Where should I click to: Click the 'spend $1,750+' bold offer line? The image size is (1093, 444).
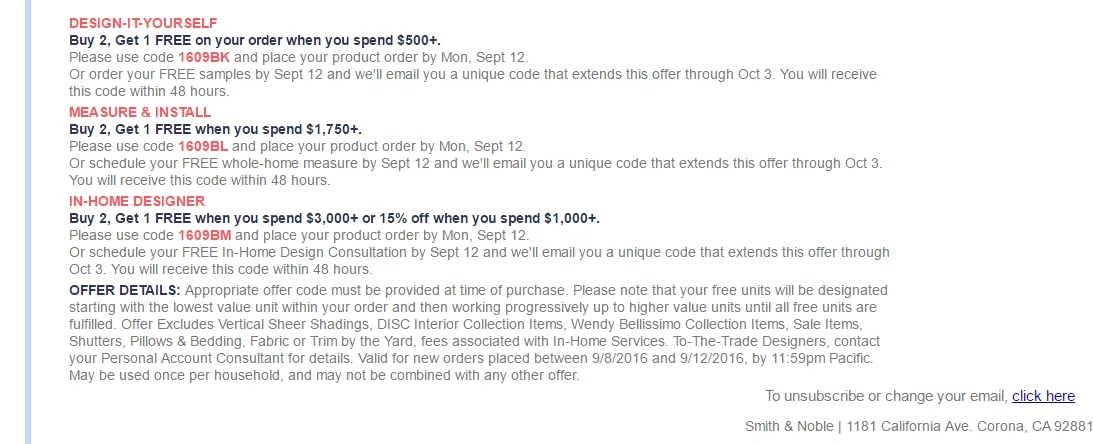(215, 130)
